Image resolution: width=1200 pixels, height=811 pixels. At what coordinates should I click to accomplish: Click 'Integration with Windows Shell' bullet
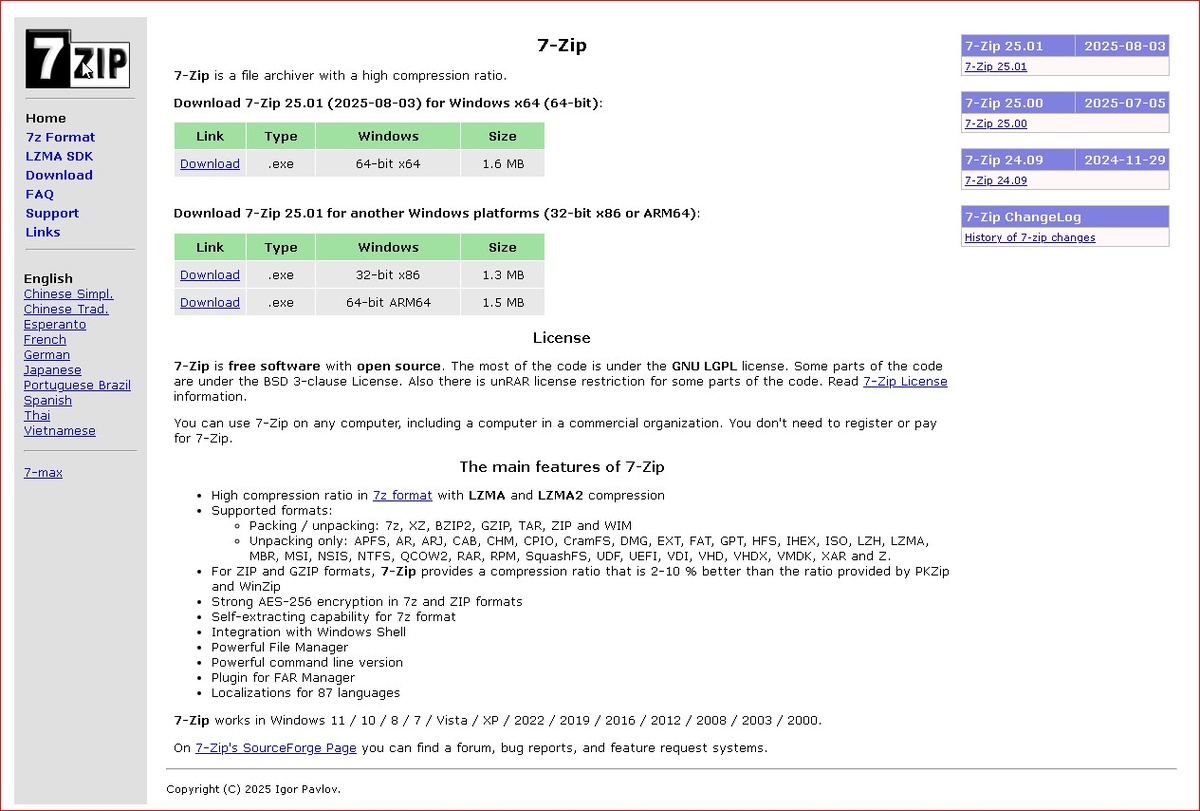pyautogui.click(x=308, y=632)
